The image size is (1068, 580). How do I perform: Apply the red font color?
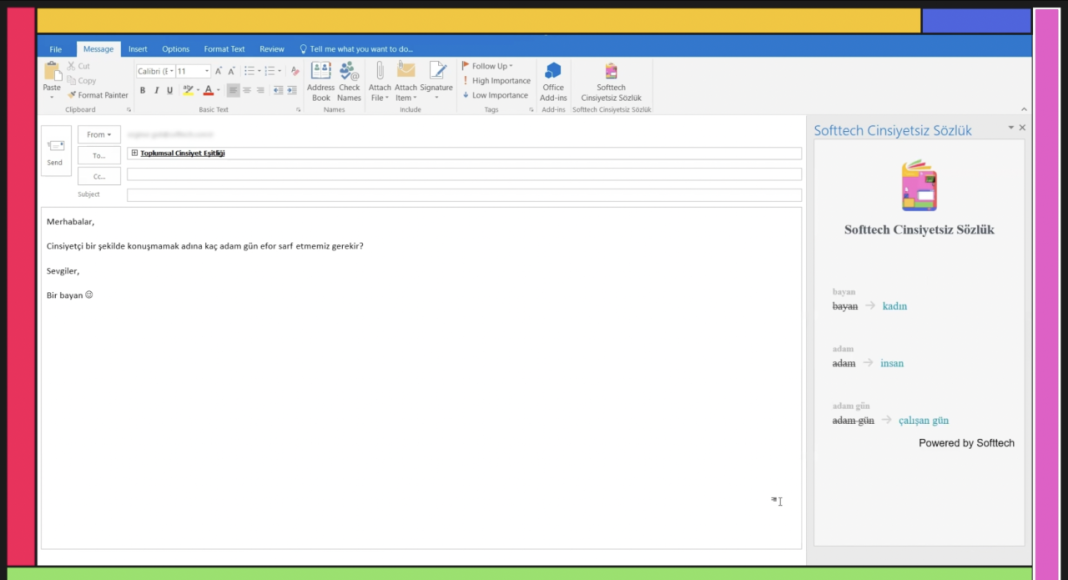pos(208,90)
